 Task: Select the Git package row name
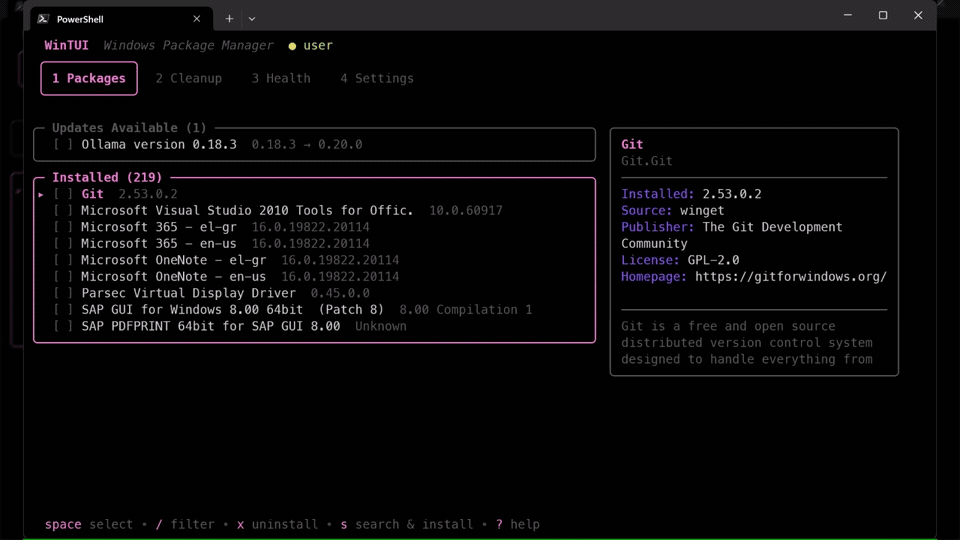[x=92, y=194]
